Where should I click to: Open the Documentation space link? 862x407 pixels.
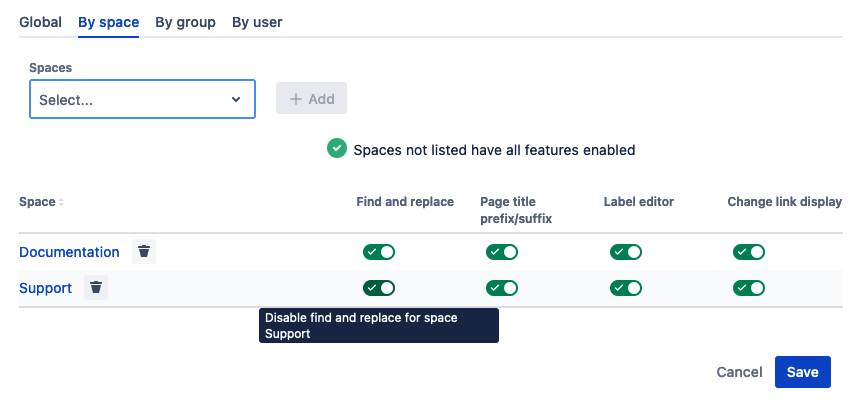point(69,252)
